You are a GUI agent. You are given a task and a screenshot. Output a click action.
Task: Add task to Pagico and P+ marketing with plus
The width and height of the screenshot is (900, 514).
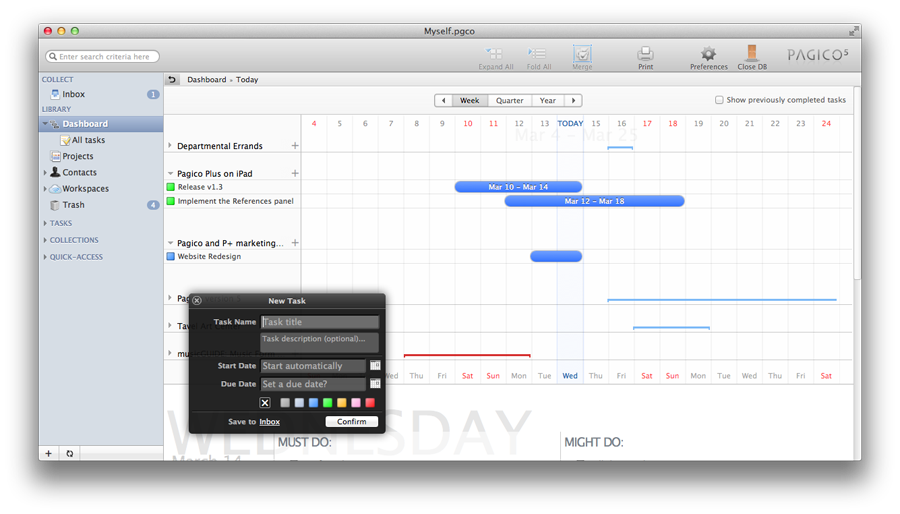[x=295, y=243]
